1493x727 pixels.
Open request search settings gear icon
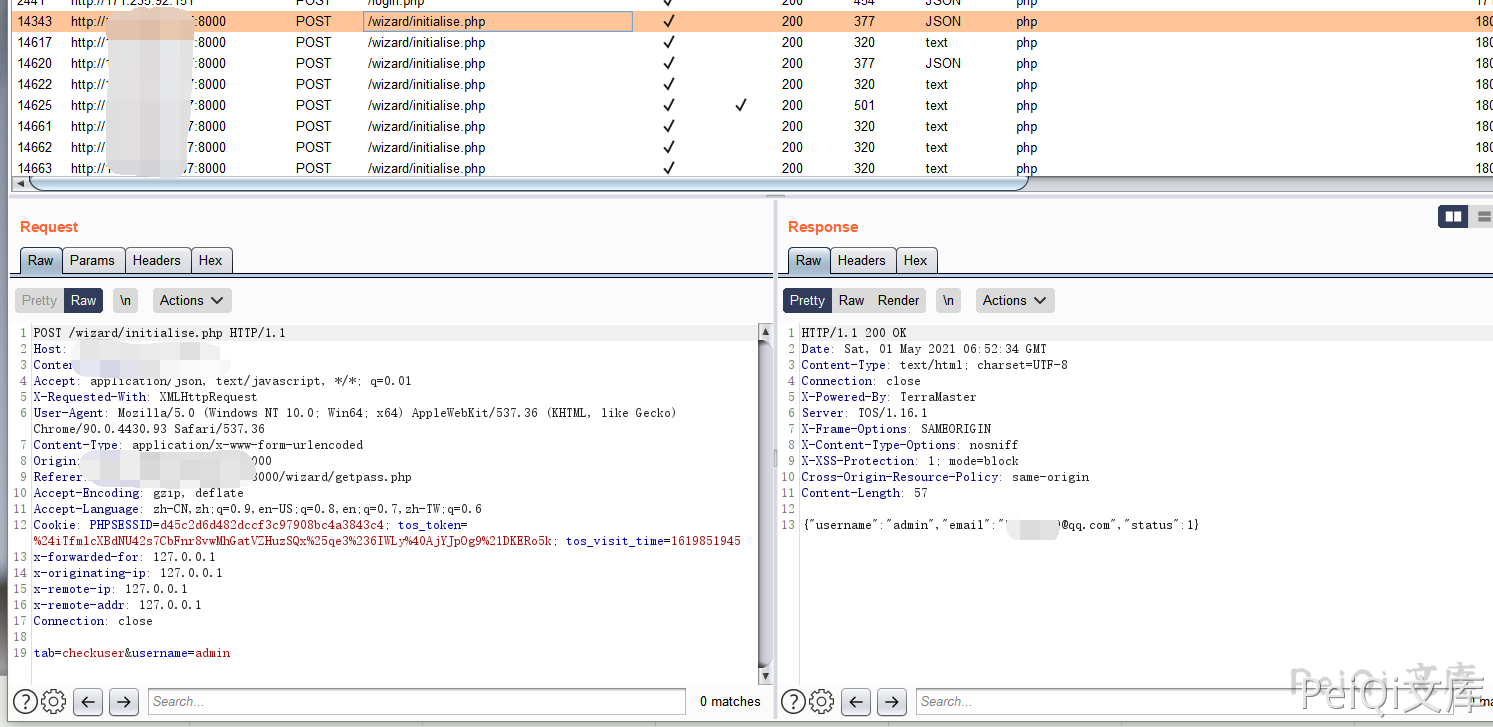pyautogui.click(x=54, y=701)
